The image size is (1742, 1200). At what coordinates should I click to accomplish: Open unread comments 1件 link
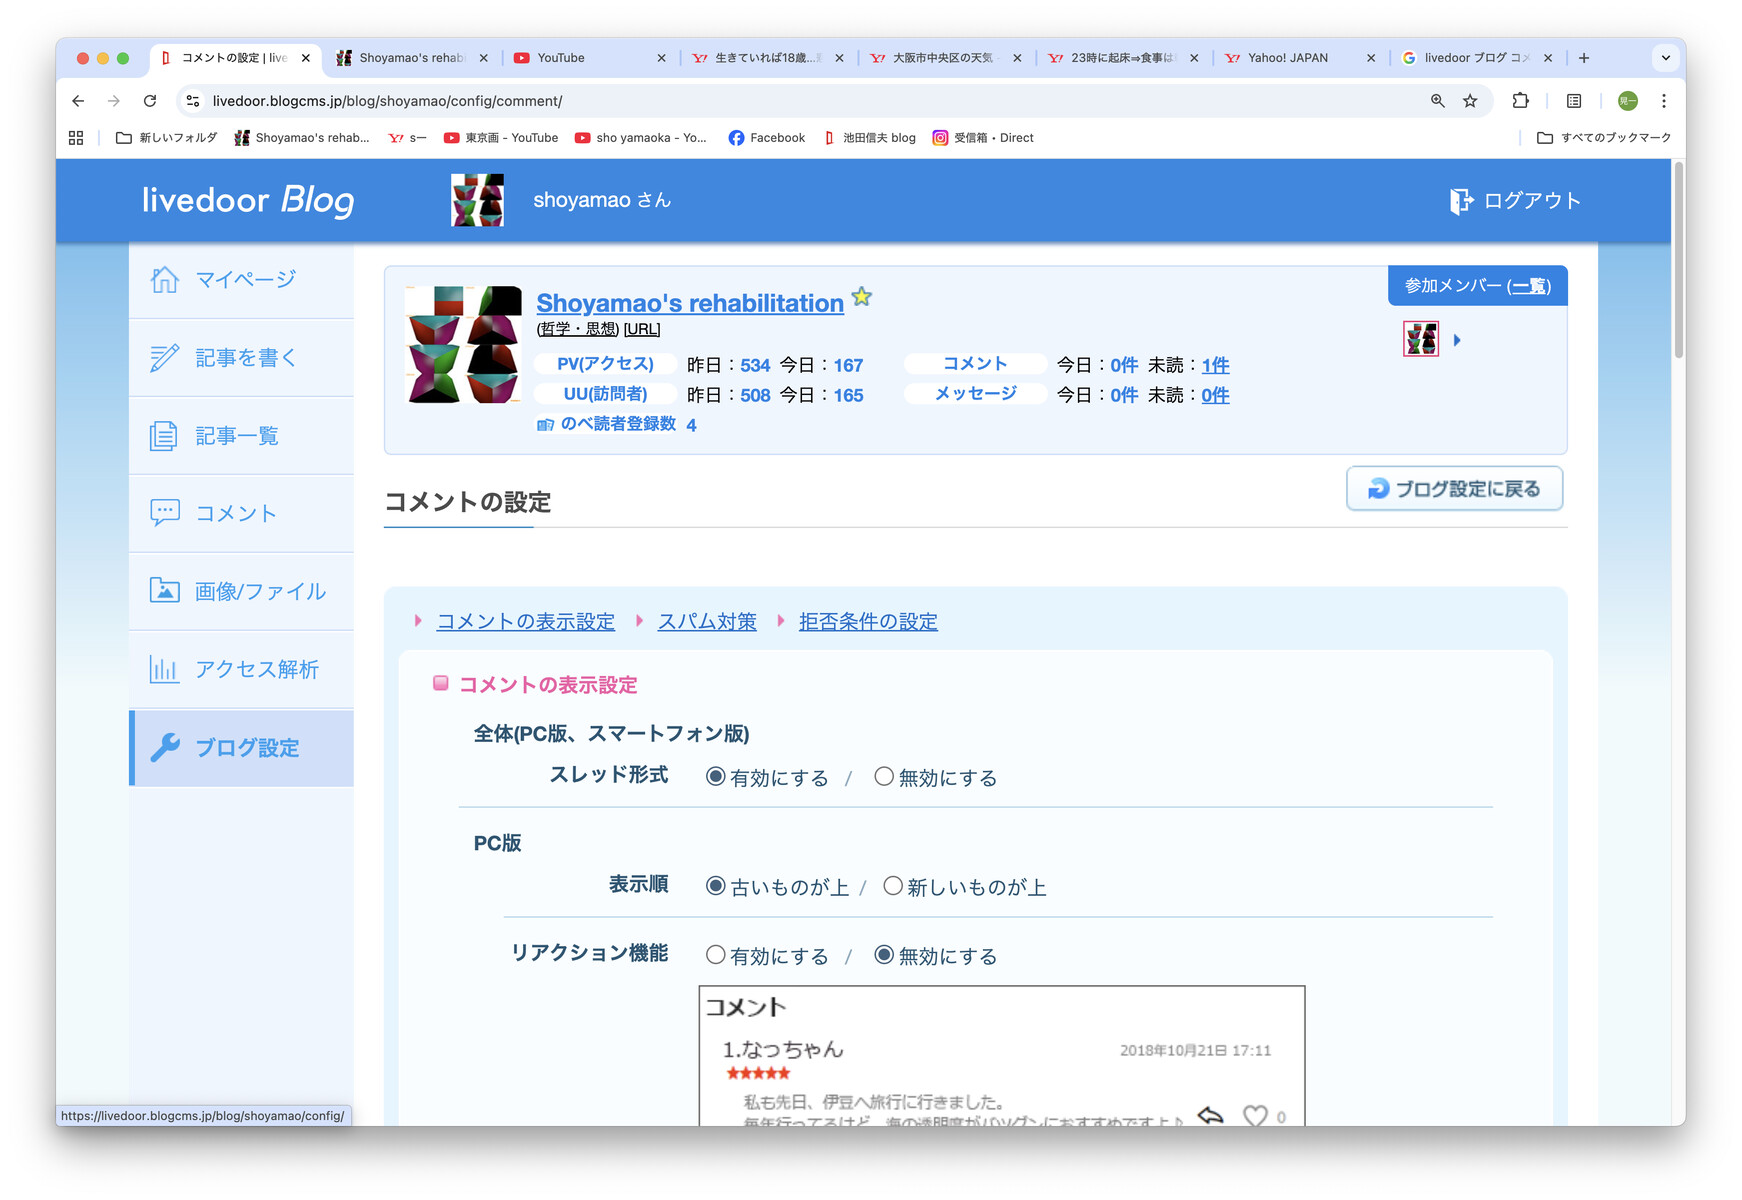coord(1215,365)
